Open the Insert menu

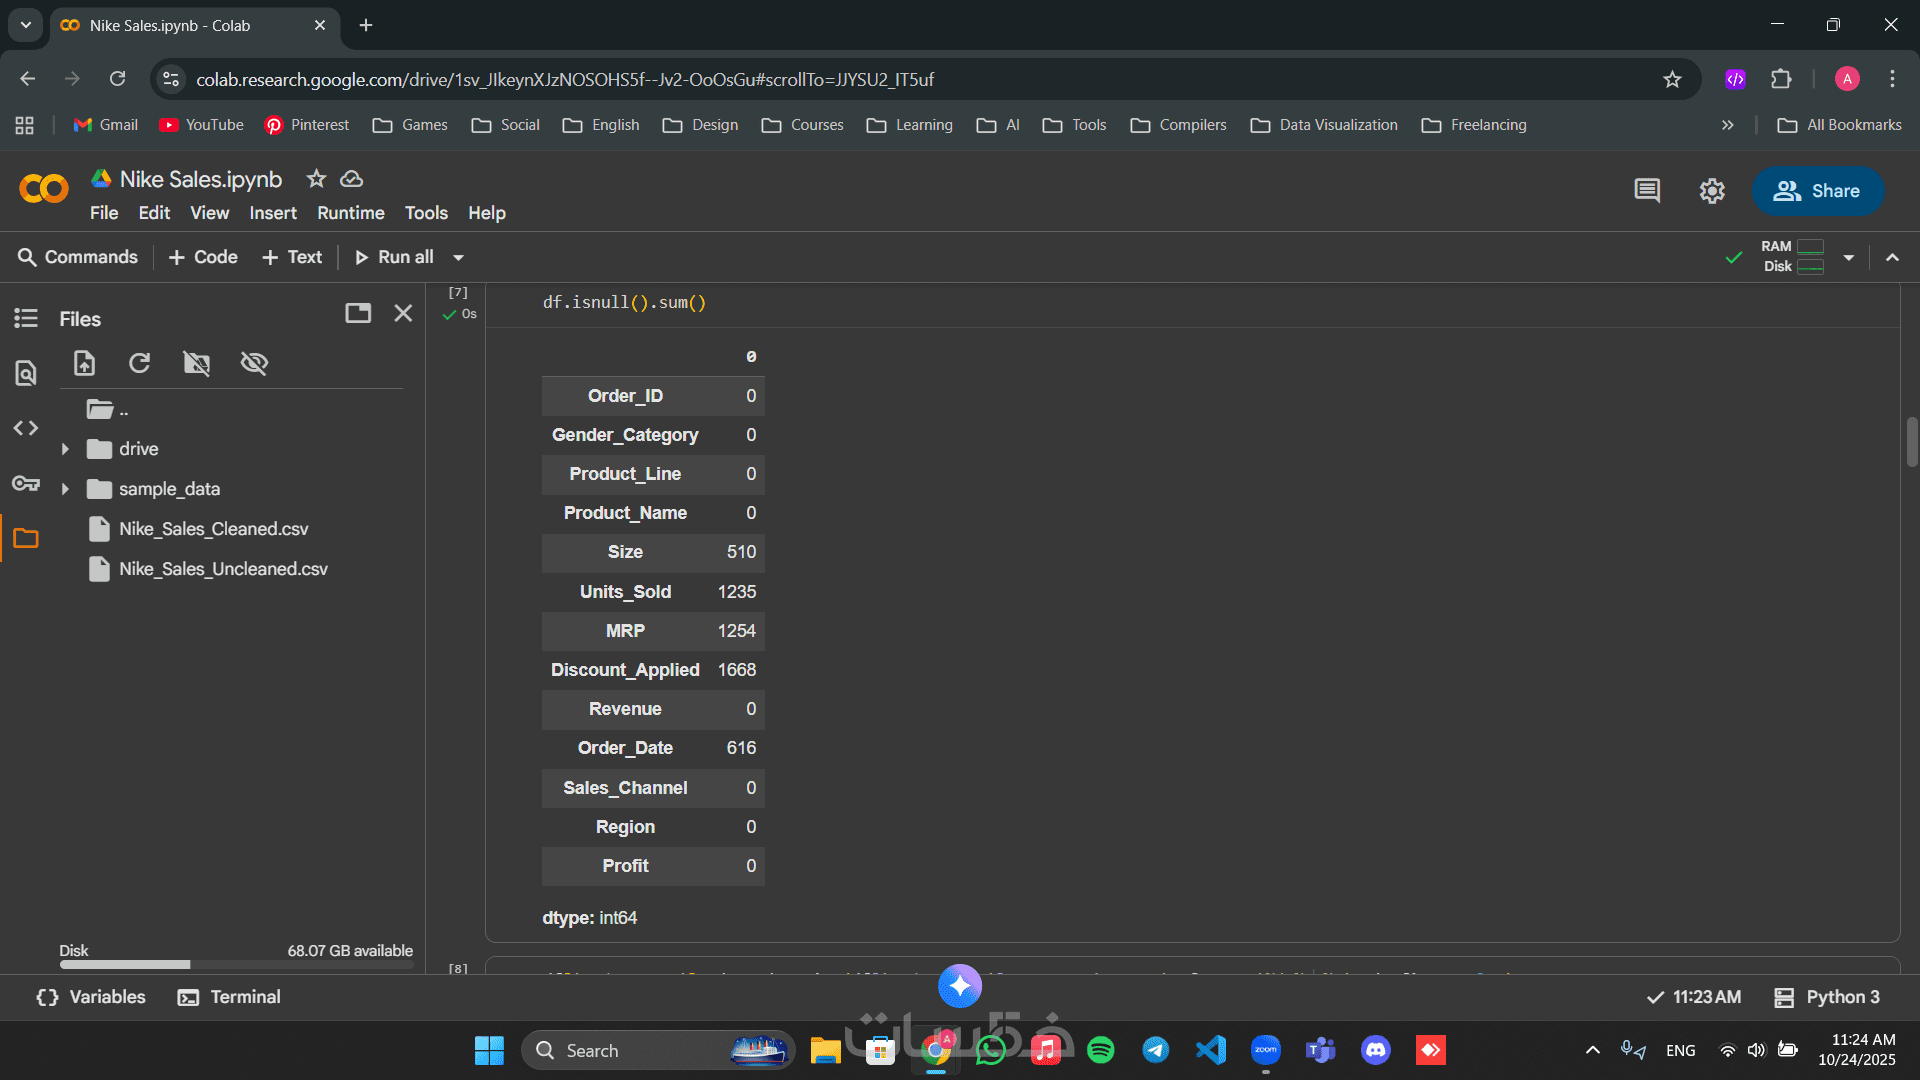tap(273, 213)
